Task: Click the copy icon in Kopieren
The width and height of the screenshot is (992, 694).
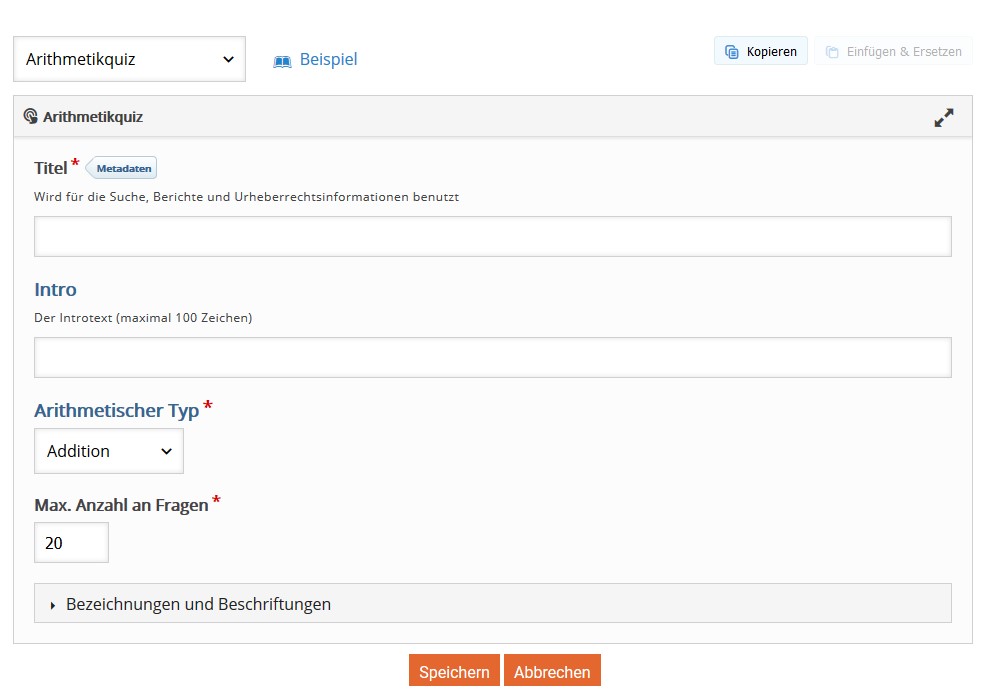Action: 731,52
